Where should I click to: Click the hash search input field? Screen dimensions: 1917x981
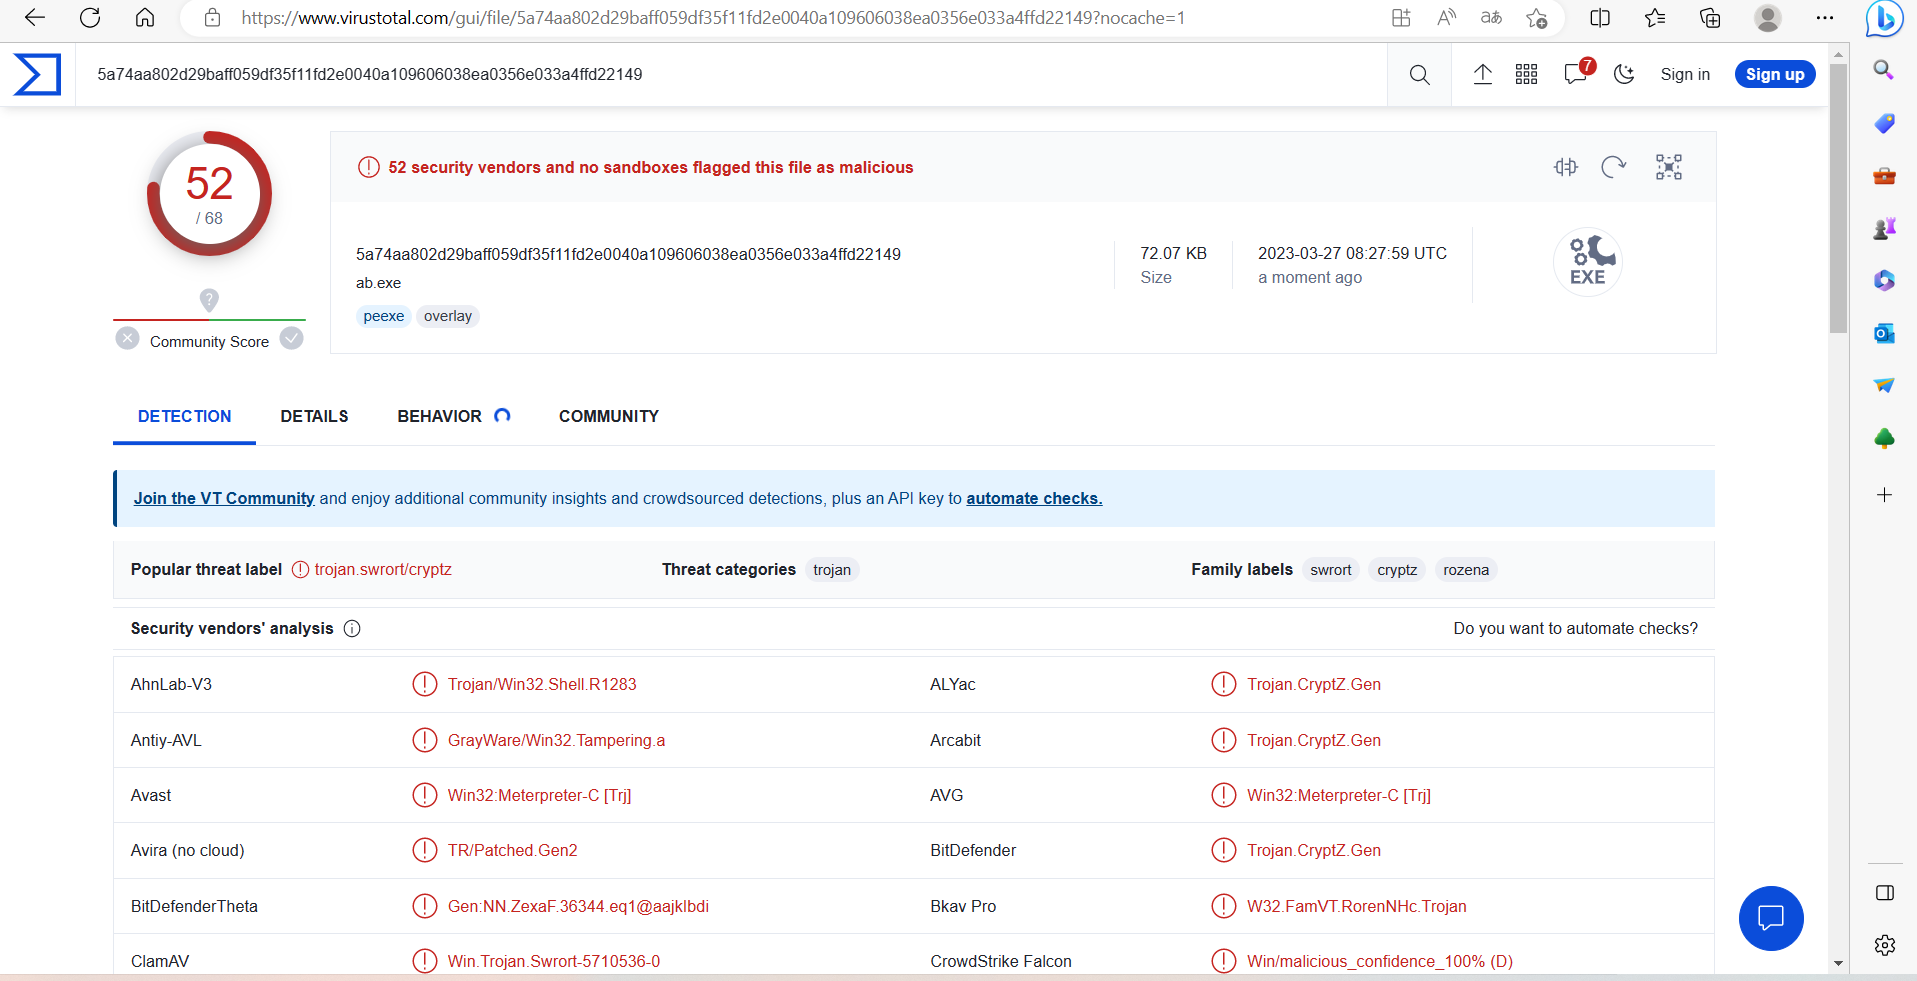tap(730, 75)
